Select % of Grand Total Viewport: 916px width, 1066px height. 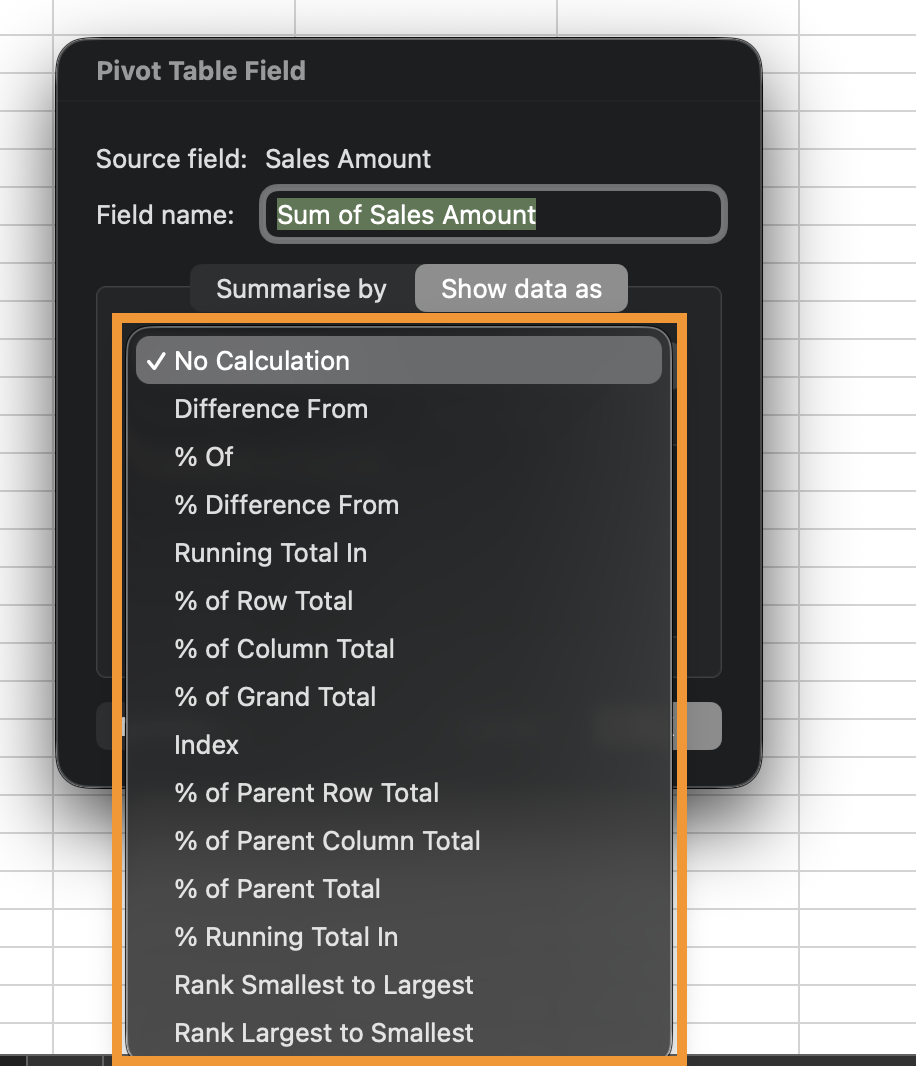point(276,697)
